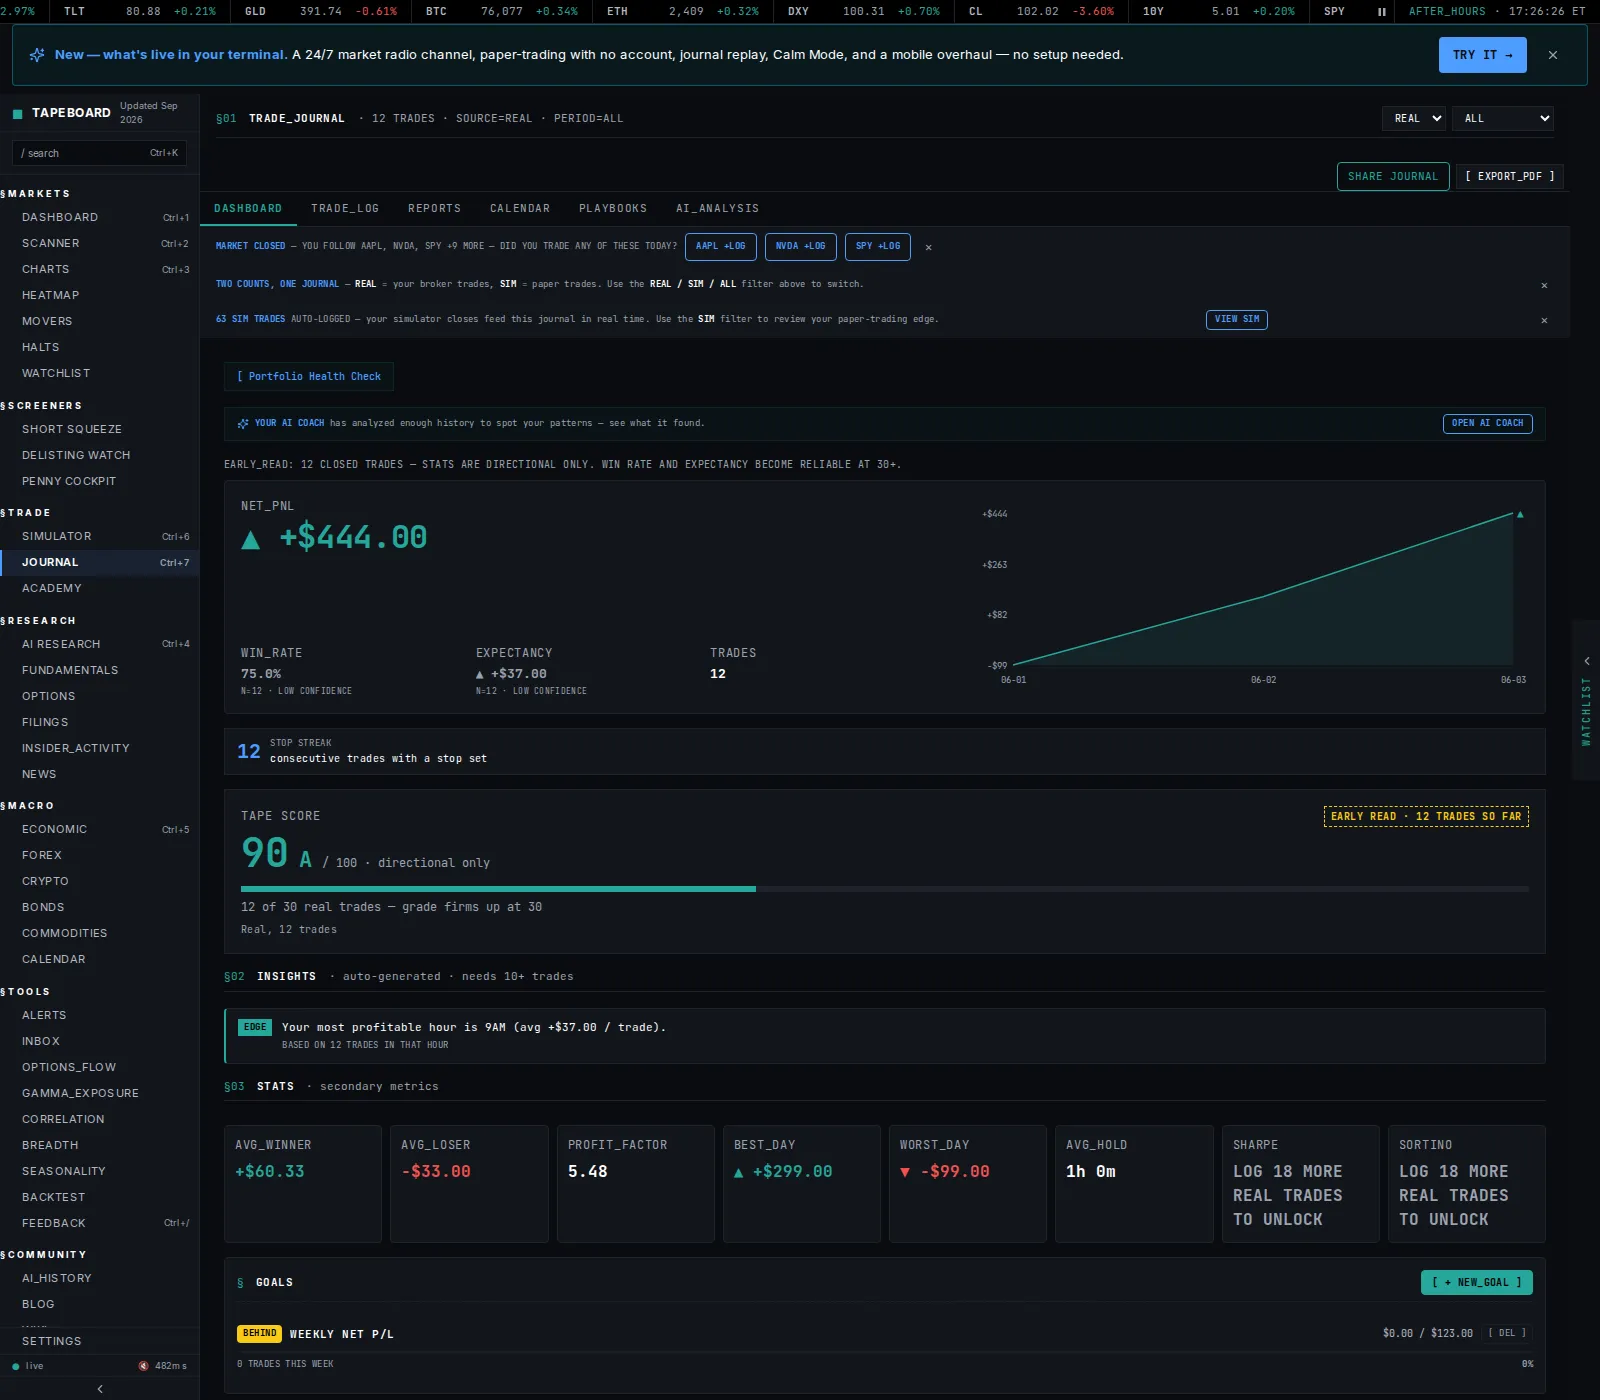
Task: Dismiss the 'Two counts, one journal' notice
Action: tap(1544, 285)
